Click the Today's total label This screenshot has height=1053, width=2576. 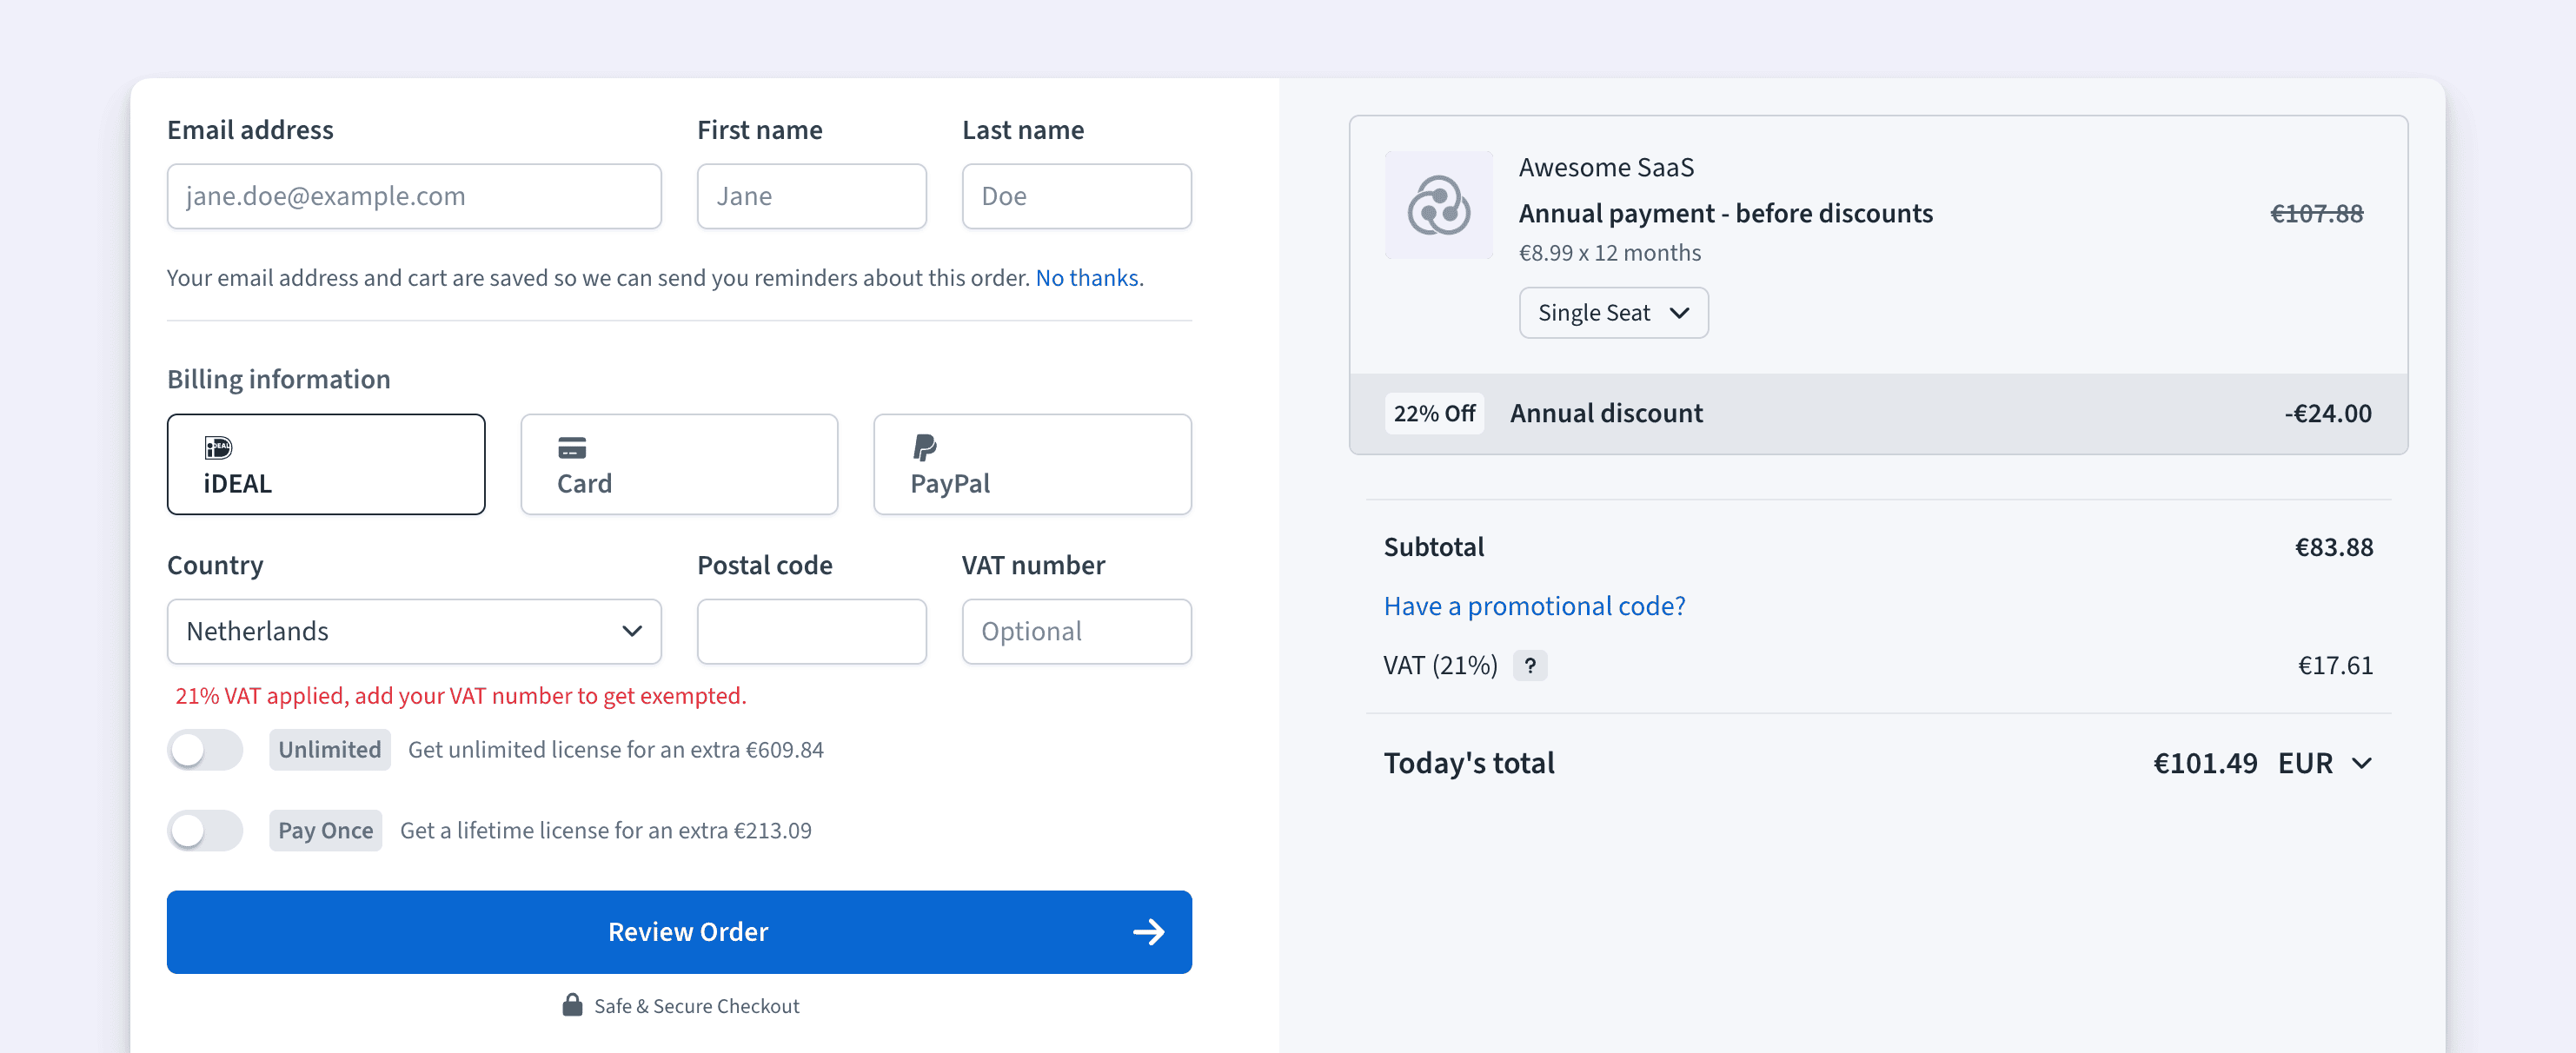click(1468, 763)
